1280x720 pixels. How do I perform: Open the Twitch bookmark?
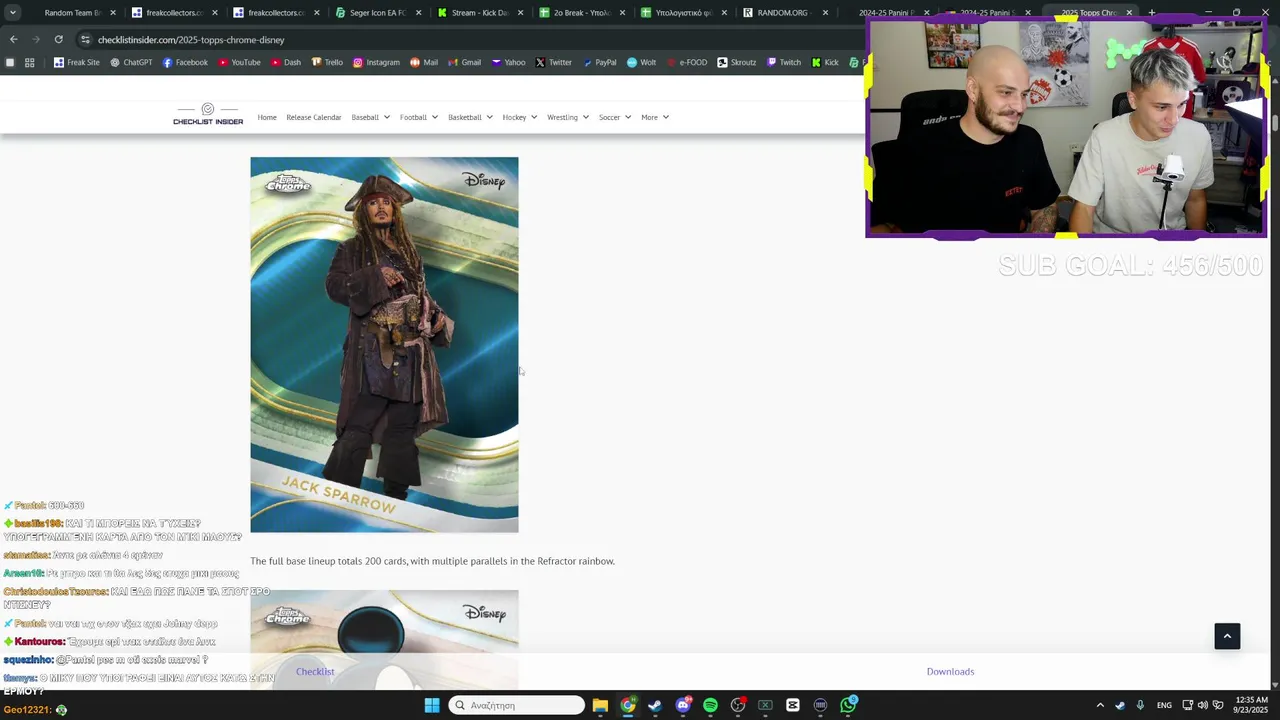click(x=784, y=62)
